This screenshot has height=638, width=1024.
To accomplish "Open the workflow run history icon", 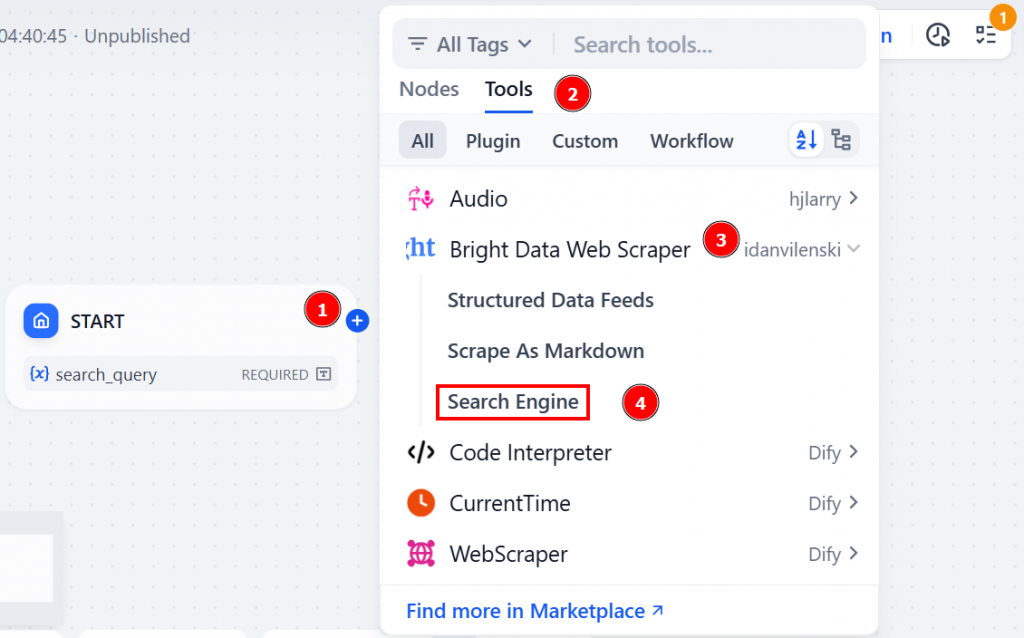I will point(938,35).
